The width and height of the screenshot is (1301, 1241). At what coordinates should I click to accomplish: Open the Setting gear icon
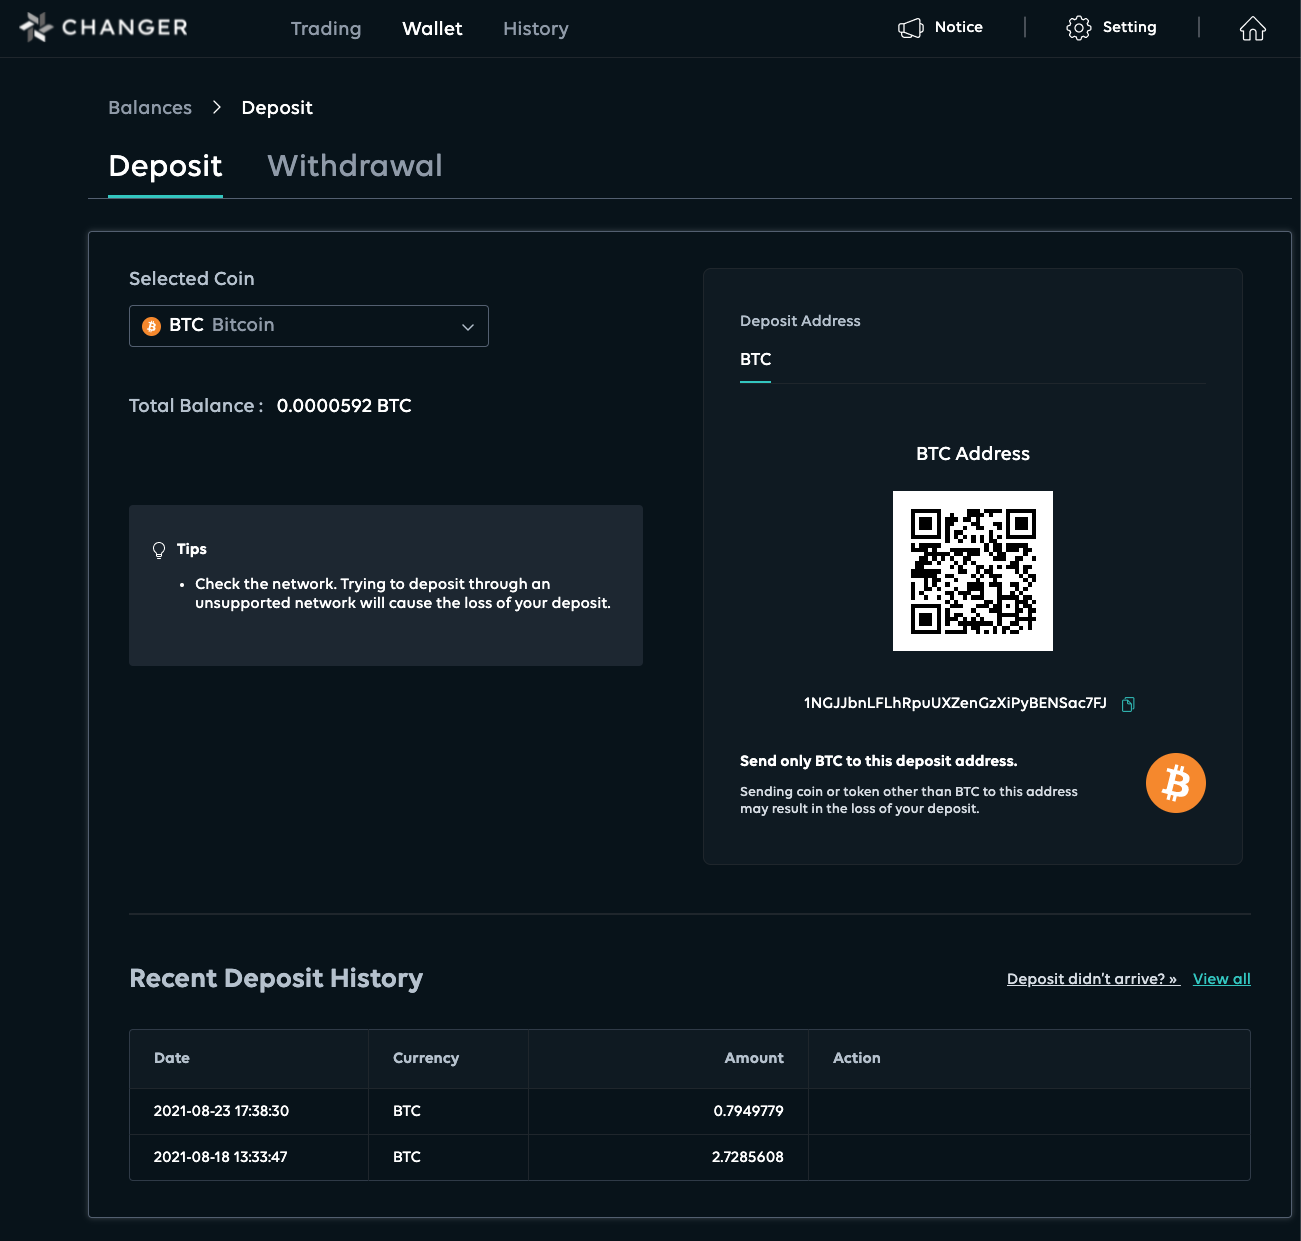pos(1079,28)
